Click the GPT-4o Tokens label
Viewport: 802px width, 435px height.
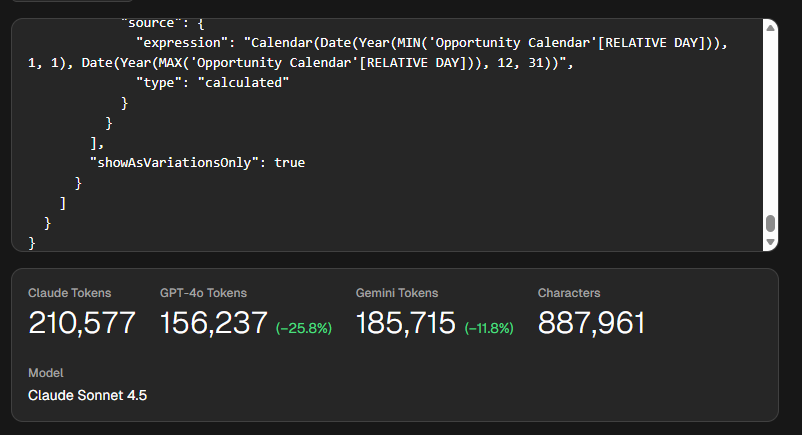tap(203, 293)
